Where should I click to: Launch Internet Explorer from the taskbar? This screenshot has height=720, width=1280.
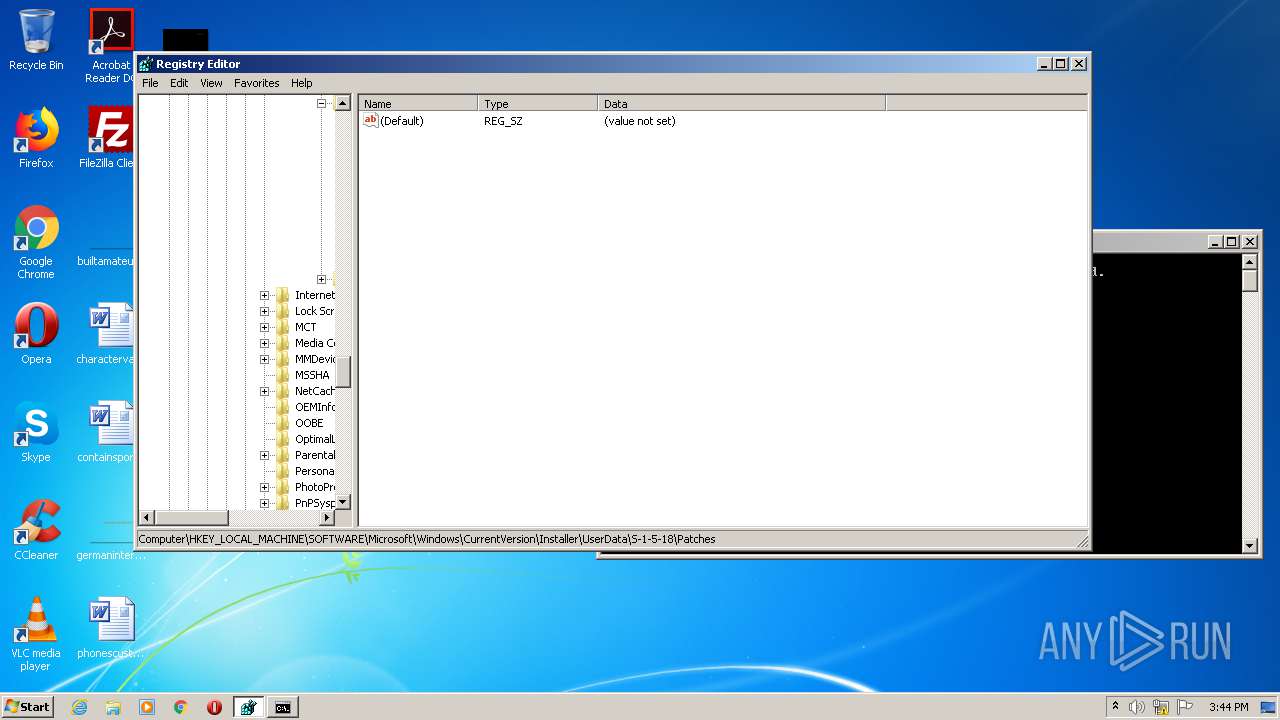point(79,707)
